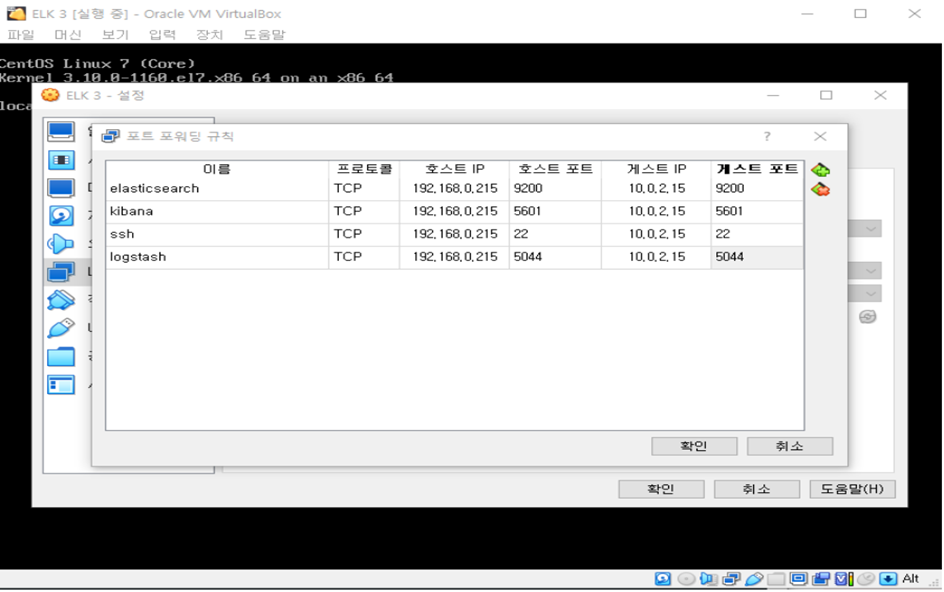Click guest port 22 cell in ssh row
This screenshot has height=592, width=944.
coord(757,234)
